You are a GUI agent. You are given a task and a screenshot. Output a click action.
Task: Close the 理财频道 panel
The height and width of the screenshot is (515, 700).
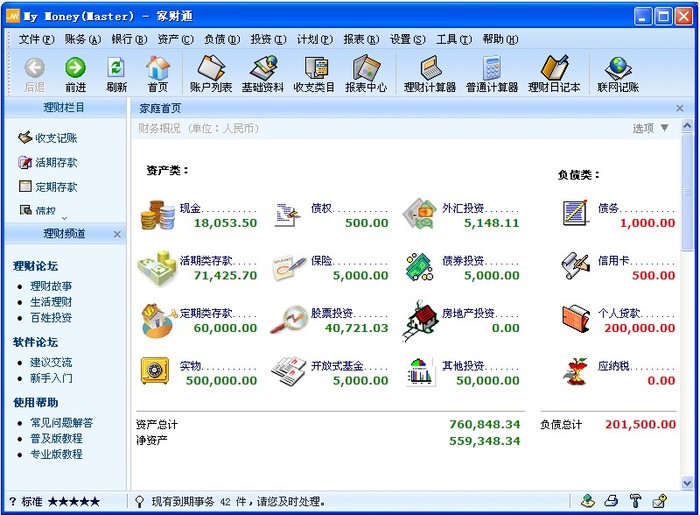coord(117,234)
